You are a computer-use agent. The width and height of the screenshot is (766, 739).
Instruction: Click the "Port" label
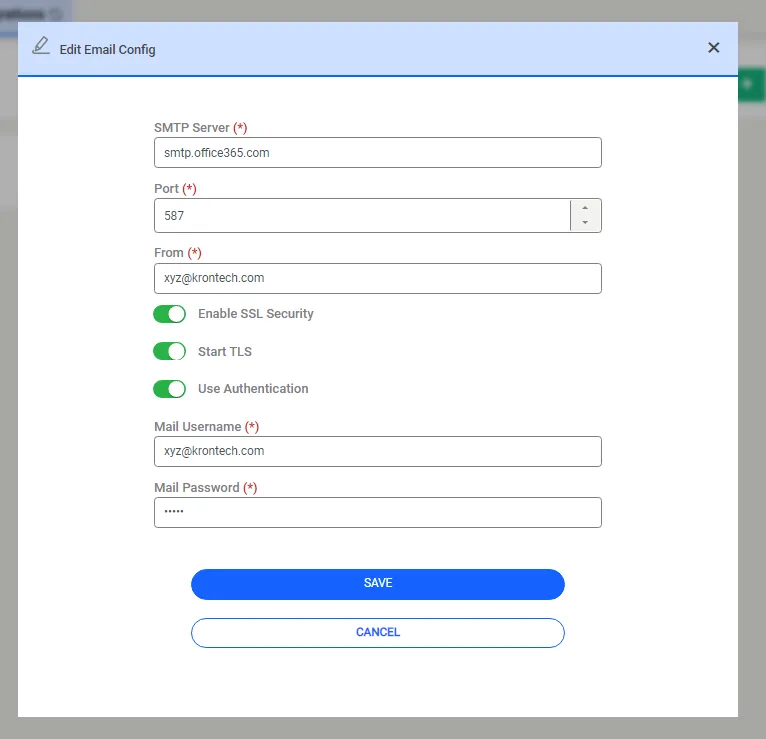click(166, 189)
